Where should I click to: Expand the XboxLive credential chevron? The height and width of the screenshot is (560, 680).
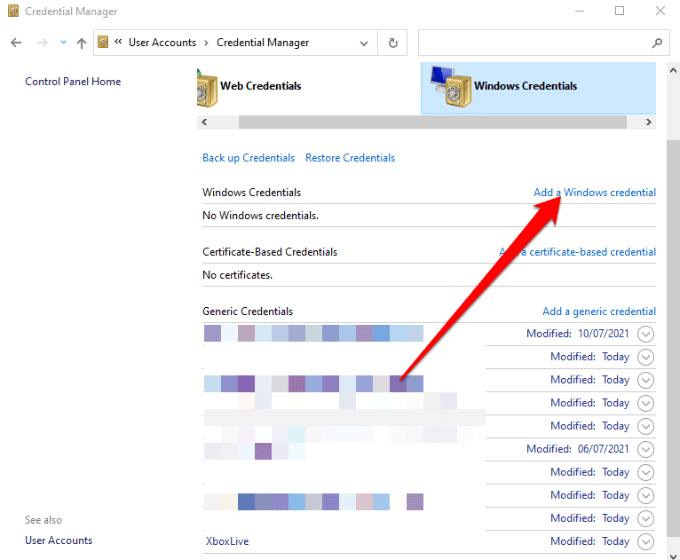pyautogui.click(x=645, y=542)
